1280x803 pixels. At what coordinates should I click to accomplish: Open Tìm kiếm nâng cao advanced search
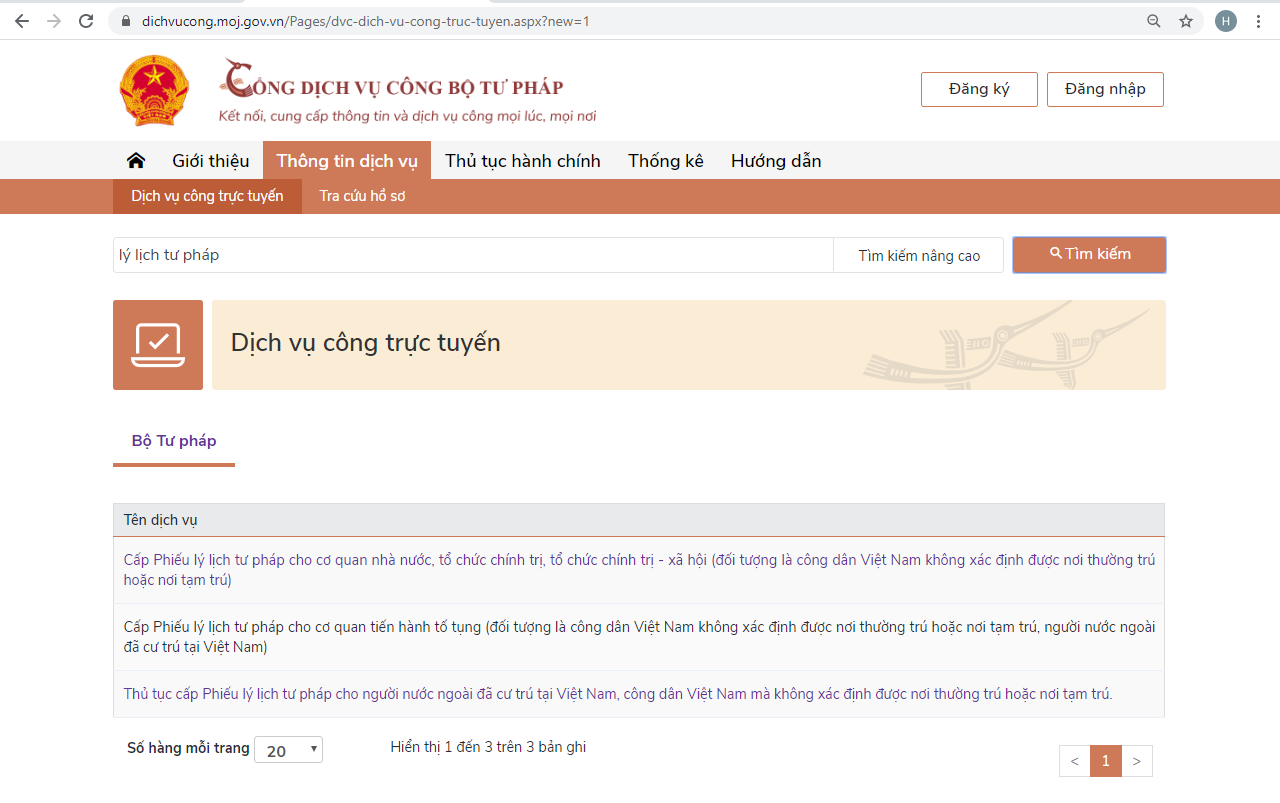coord(918,256)
